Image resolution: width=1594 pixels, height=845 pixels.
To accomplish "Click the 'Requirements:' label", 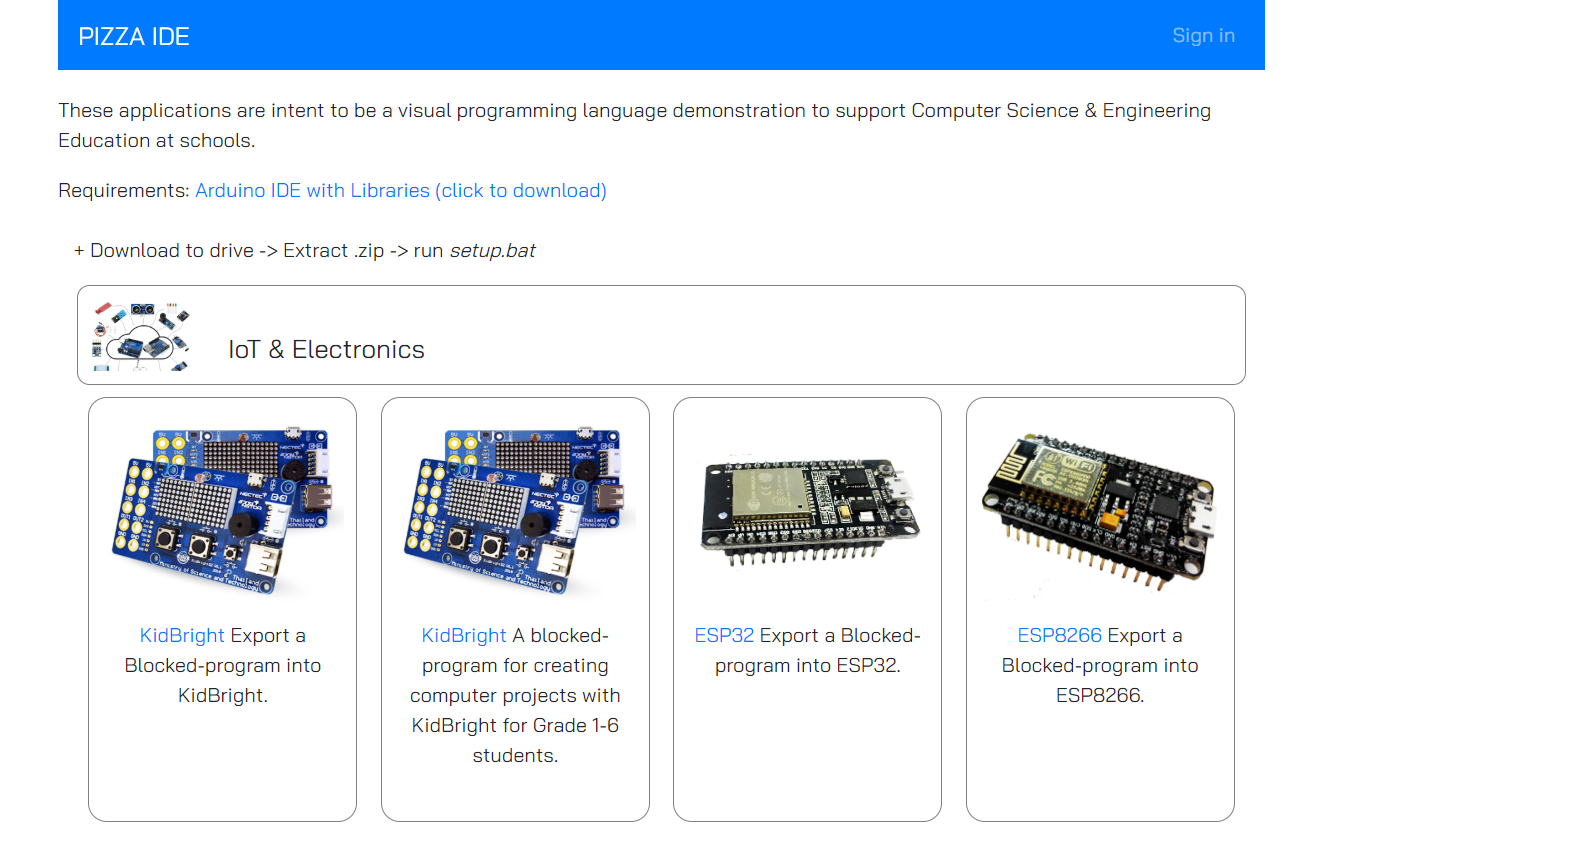I will (124, 190).
